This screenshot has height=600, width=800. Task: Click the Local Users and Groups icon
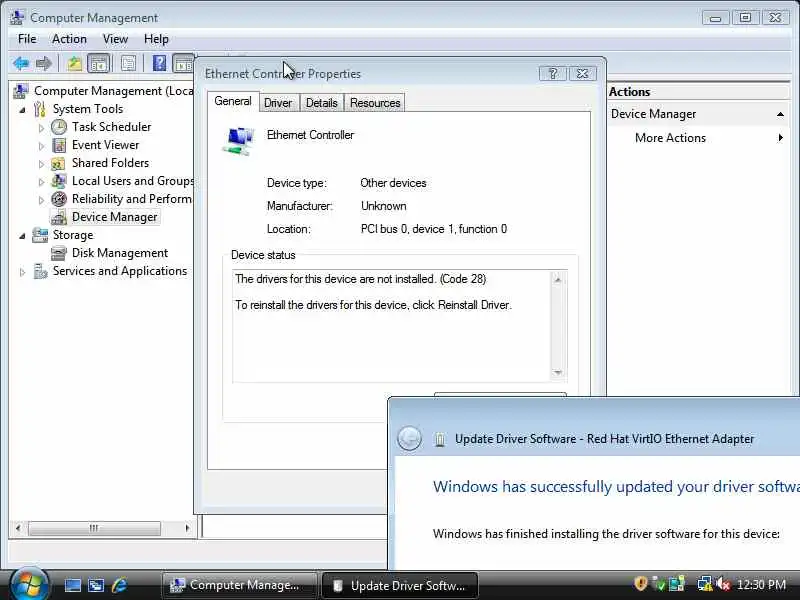(x=59, y=181)
